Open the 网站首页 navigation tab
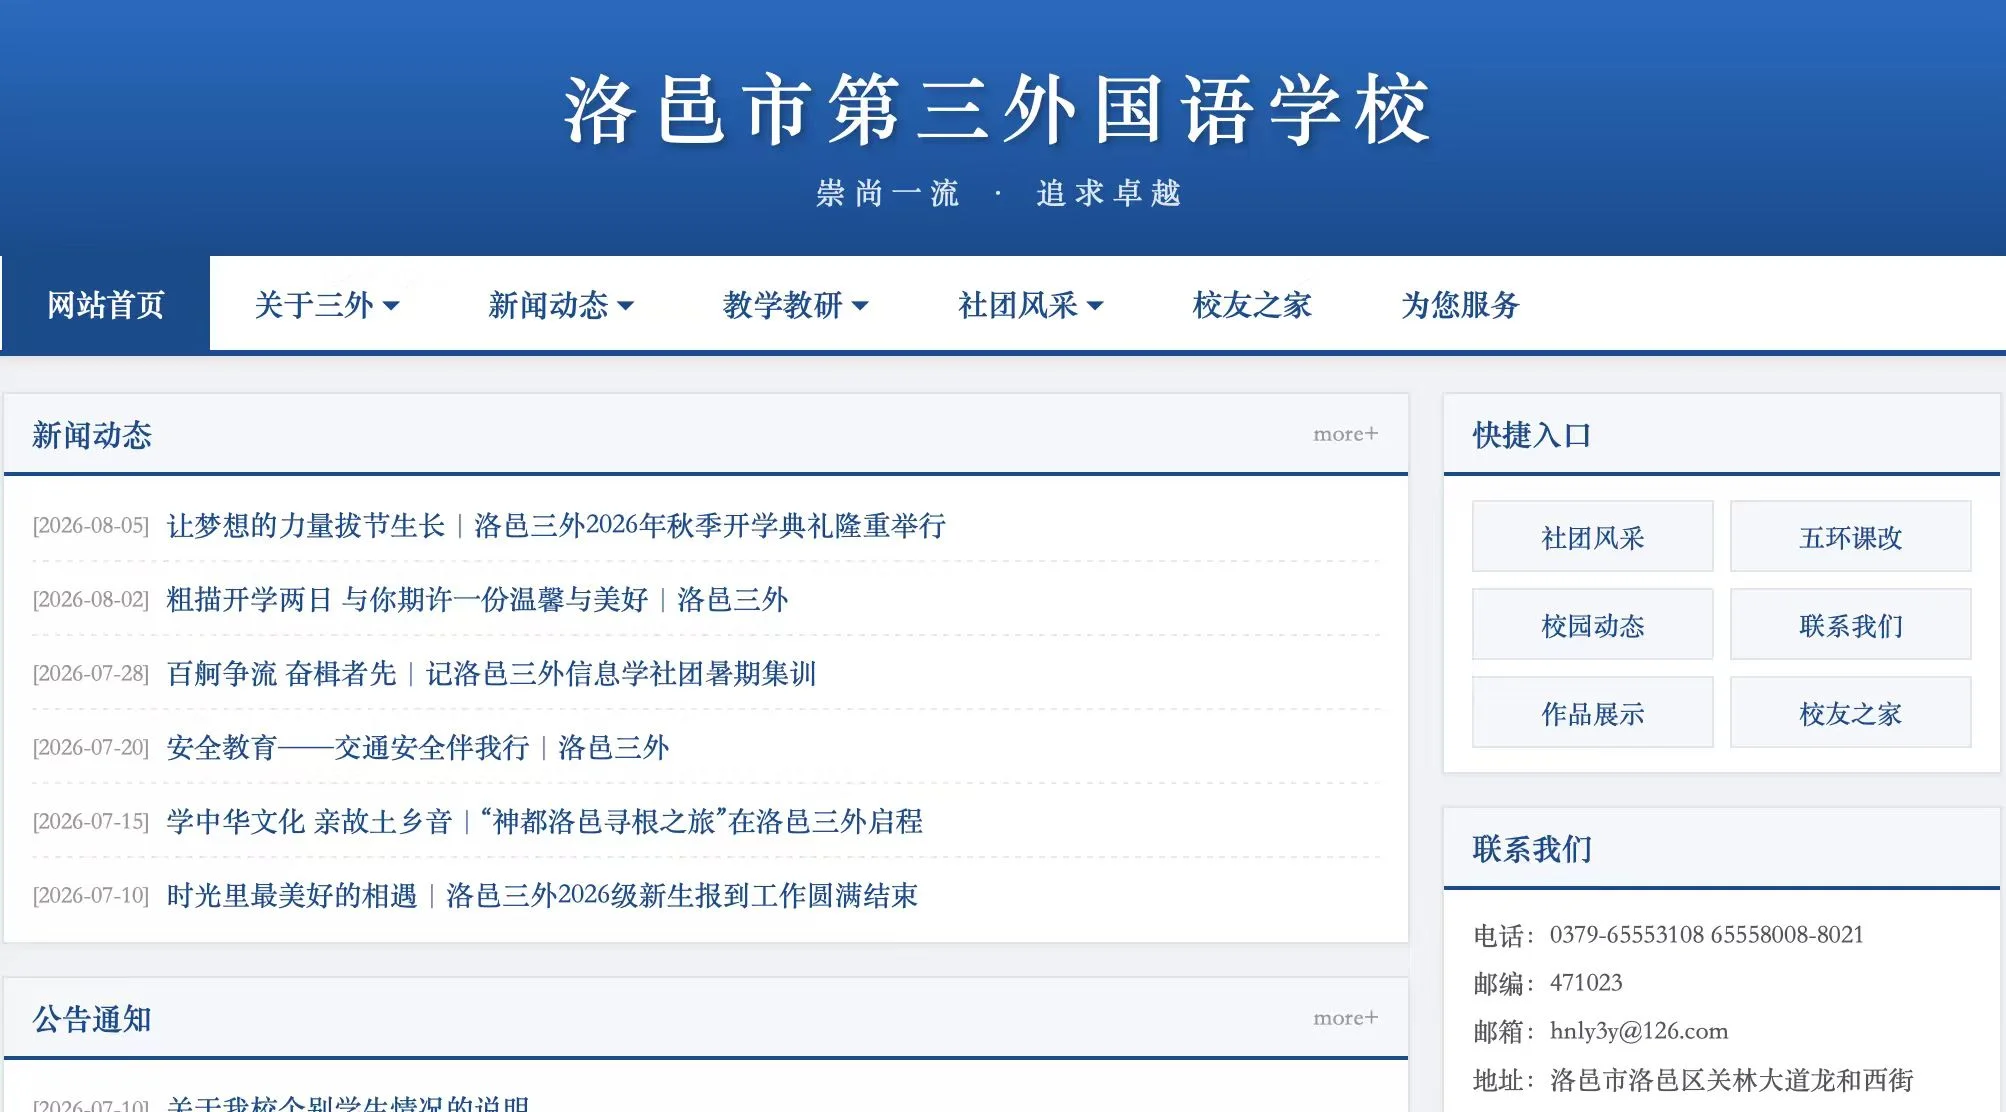The image size is (2006, 1112). pyautogui.click(x=106, y=304)
